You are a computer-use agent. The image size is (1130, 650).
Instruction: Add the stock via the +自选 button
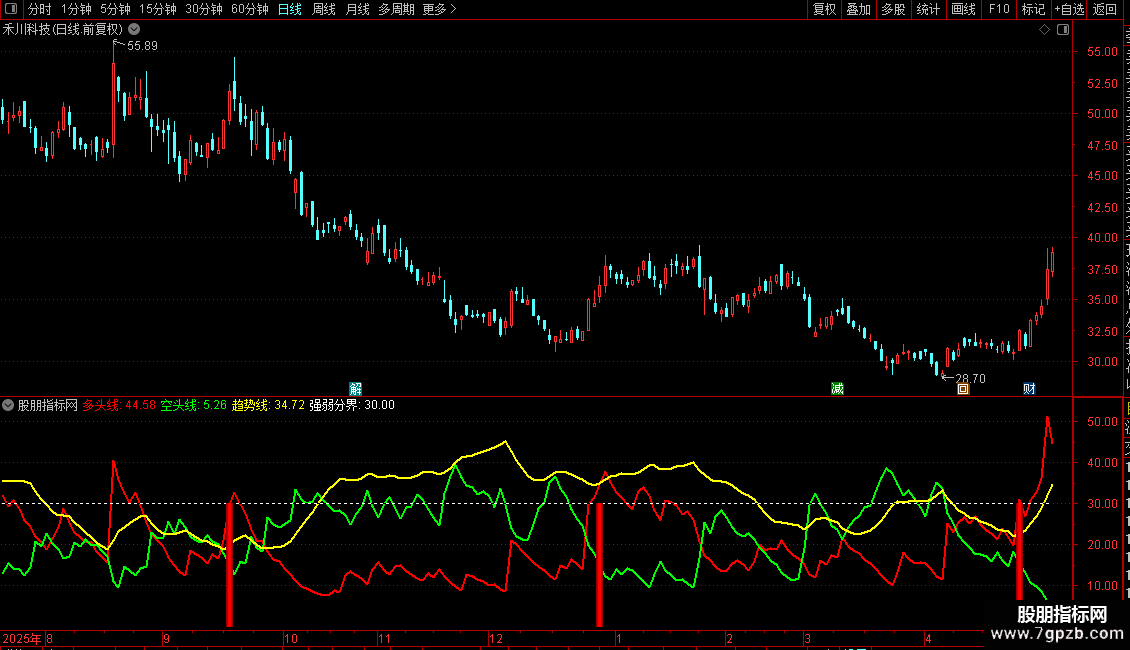(1069, 9)
